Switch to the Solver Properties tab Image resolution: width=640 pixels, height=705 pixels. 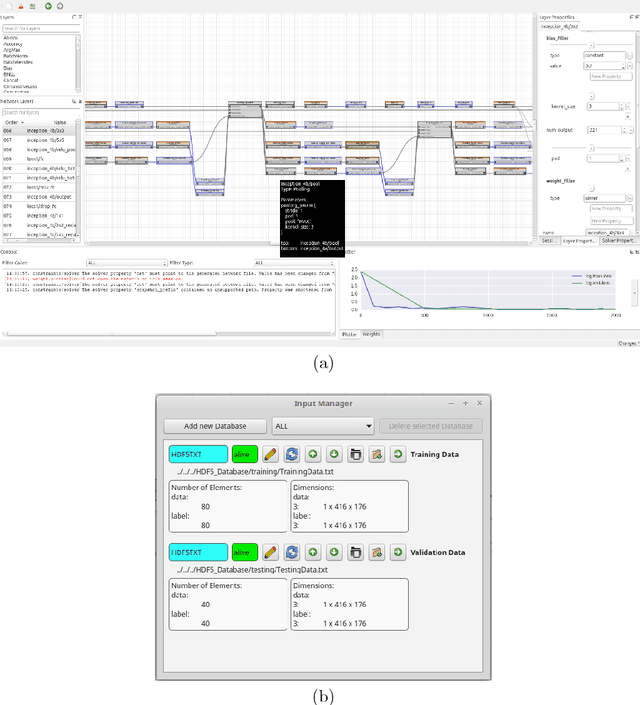(x=620, y=241)
